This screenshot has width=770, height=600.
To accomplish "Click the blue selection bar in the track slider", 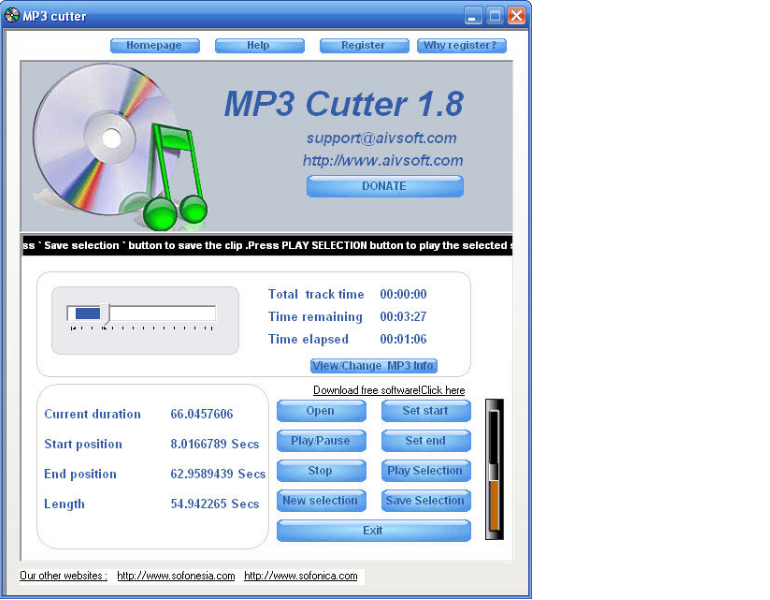I will click(87, 313).
